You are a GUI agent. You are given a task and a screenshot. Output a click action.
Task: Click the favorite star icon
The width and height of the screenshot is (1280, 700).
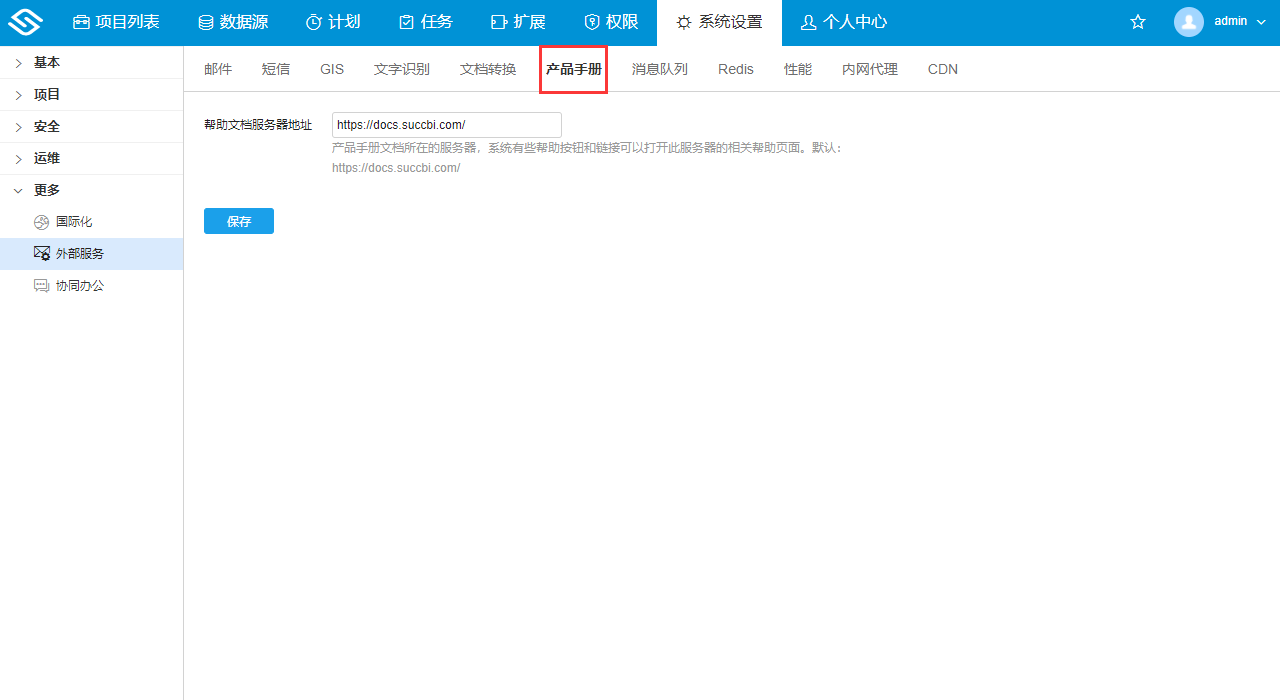pyautogui.click(x=1137, y=21)
